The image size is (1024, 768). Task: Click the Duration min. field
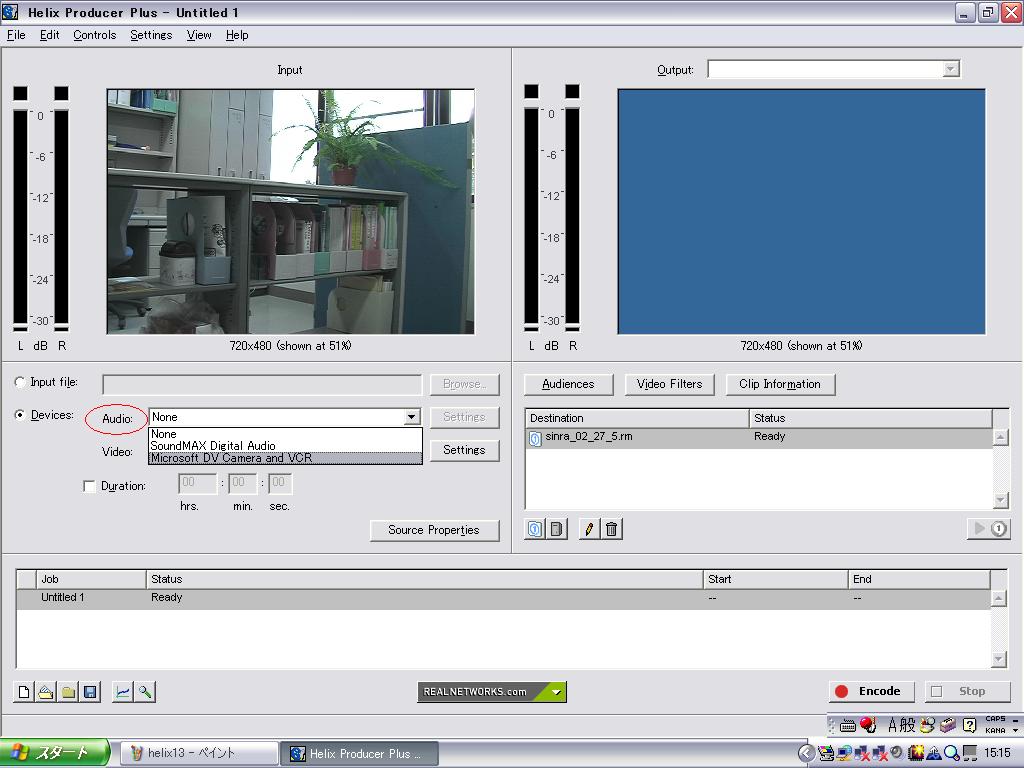pyautogui.click(x=242, y=483)
